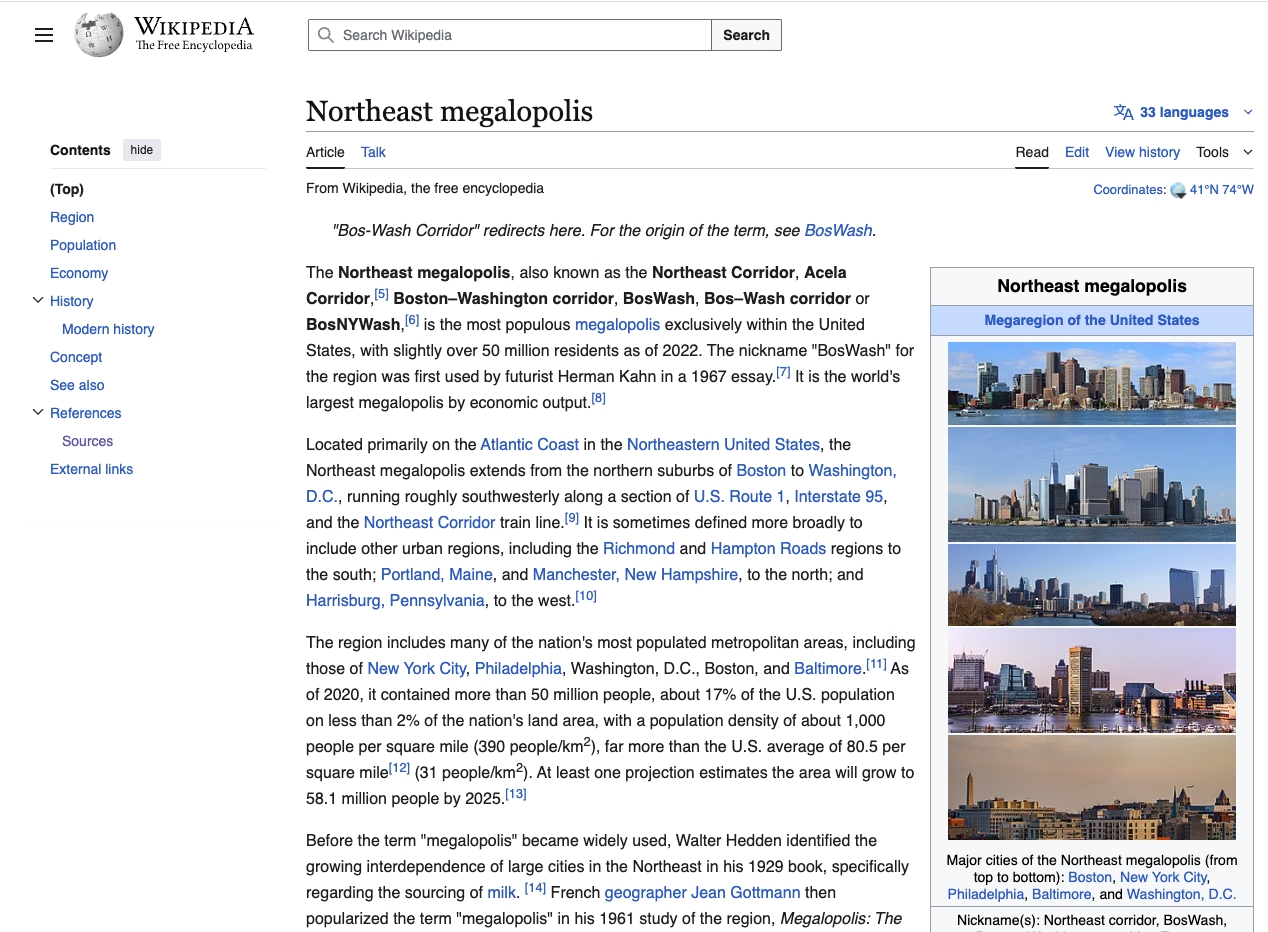1268x932 pixels.
Task: Open the hamburger main menu icon
Action: pos(44,35)
